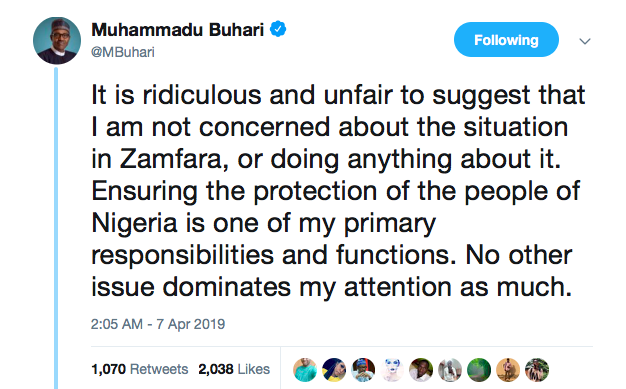The height and width of the screenshot is (389, 626).
Task: Open the 2:05 AM - 7 Apr 2019 timestamp
Action: click(x=158, y=324)
